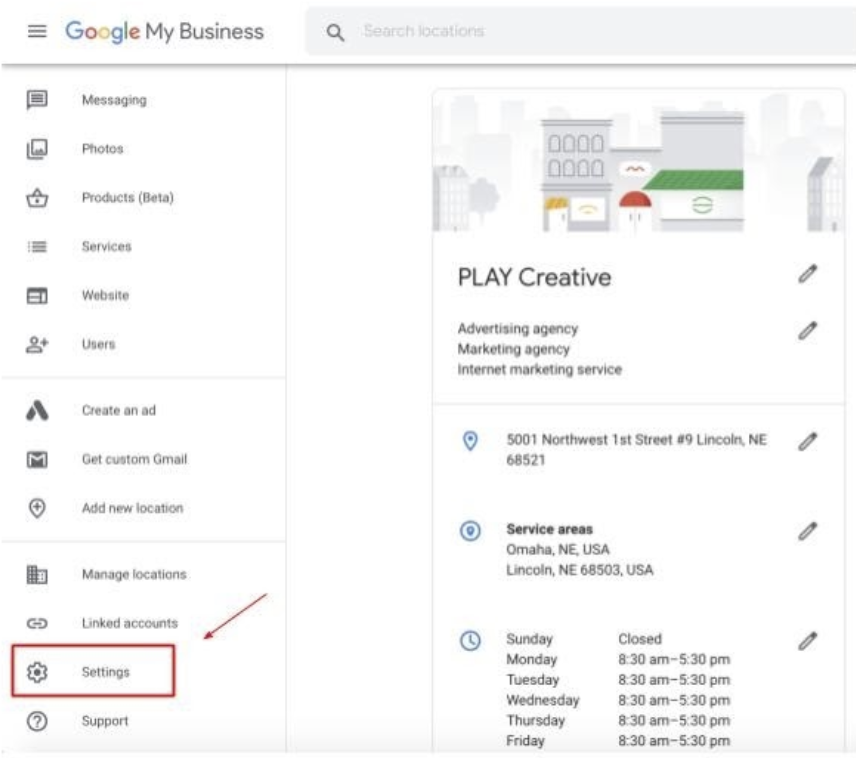Select Add new location

pyautogui.click(x=133, y=508)
